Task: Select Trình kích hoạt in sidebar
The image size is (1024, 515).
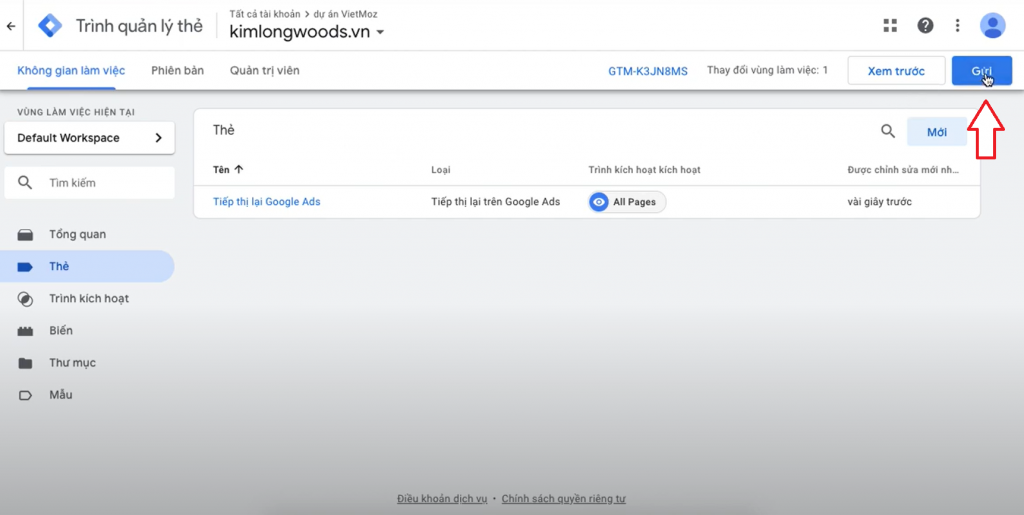Action: click(x=89, y=298)
